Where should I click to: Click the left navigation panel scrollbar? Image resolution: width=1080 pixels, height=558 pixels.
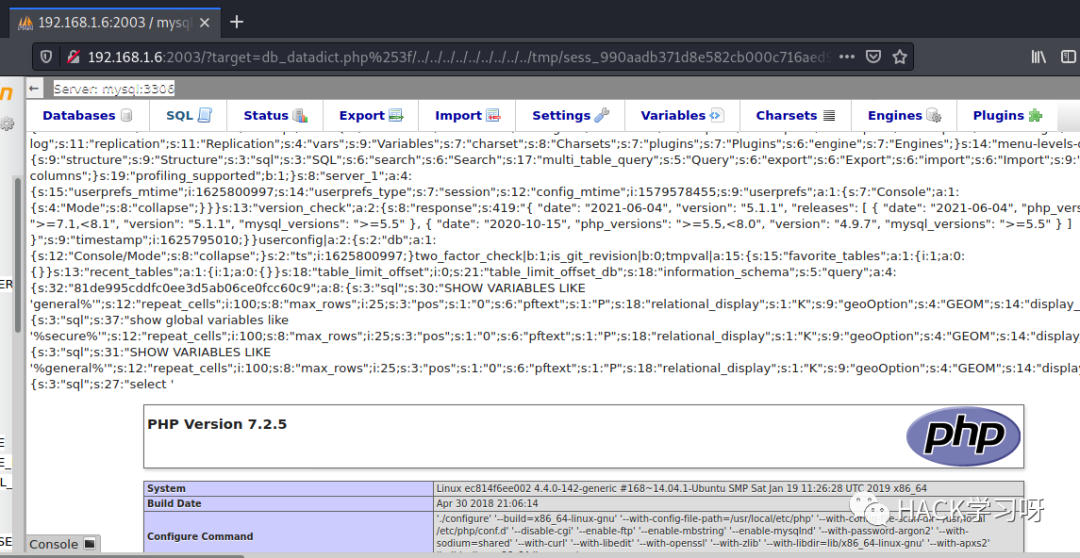[x=19, y=255]
